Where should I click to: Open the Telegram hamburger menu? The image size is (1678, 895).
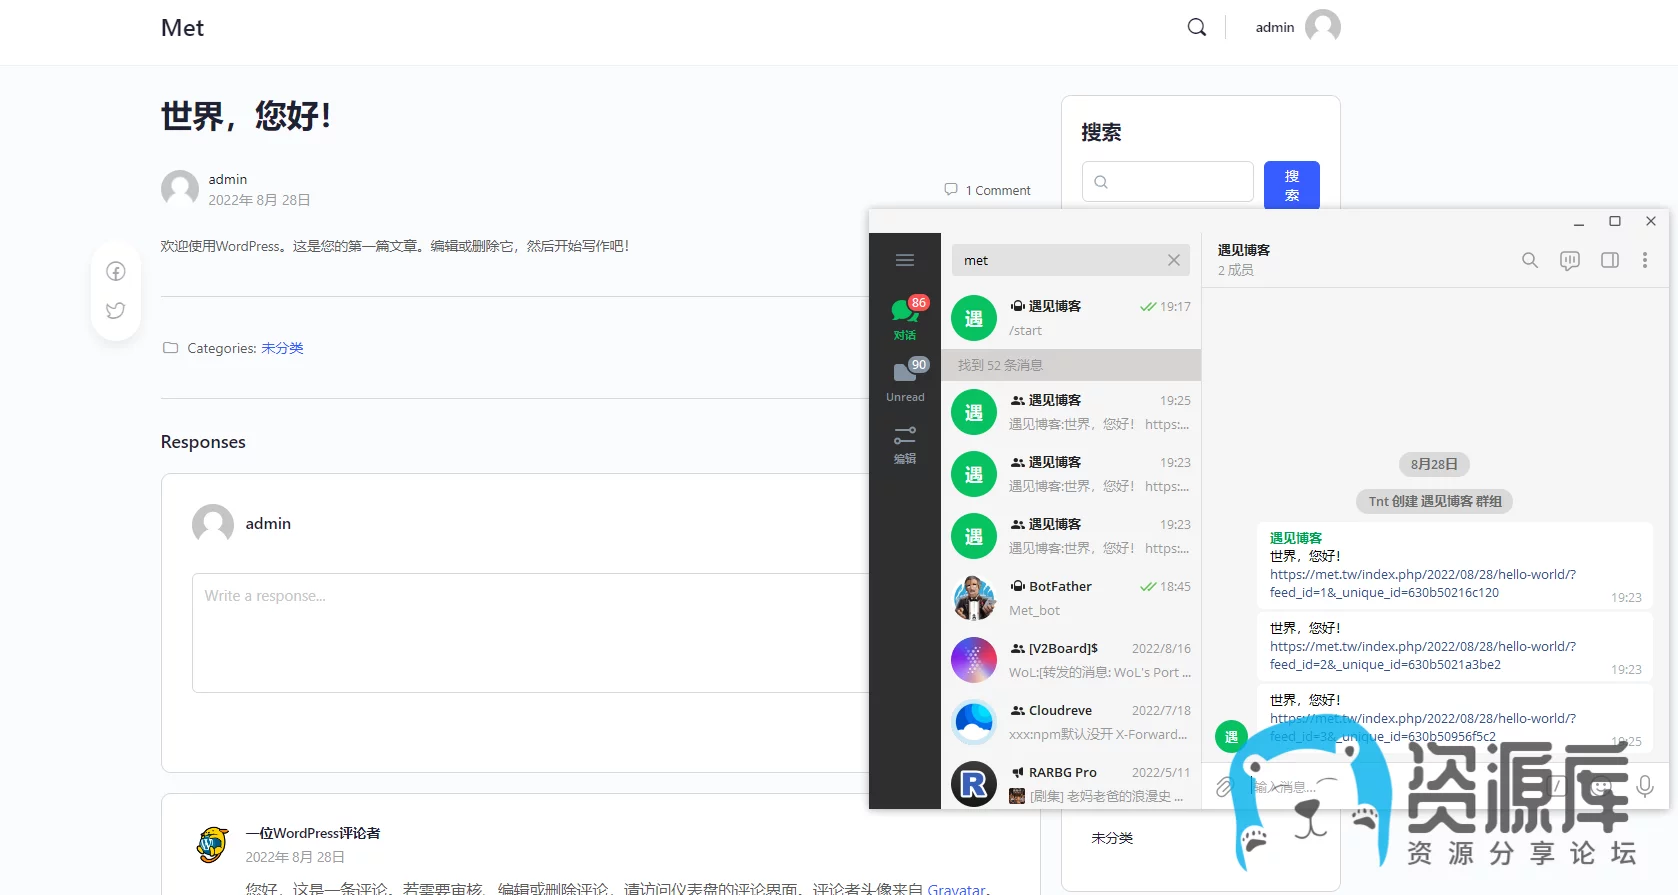(904, 260)
